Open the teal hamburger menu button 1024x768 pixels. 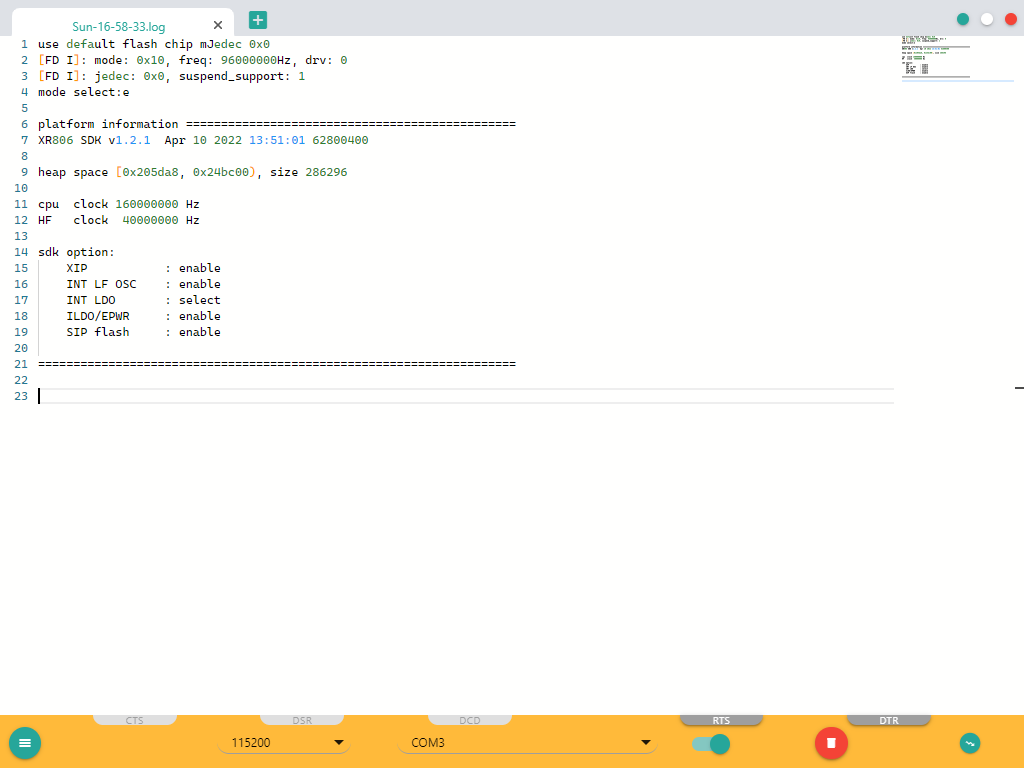[25, 743]
